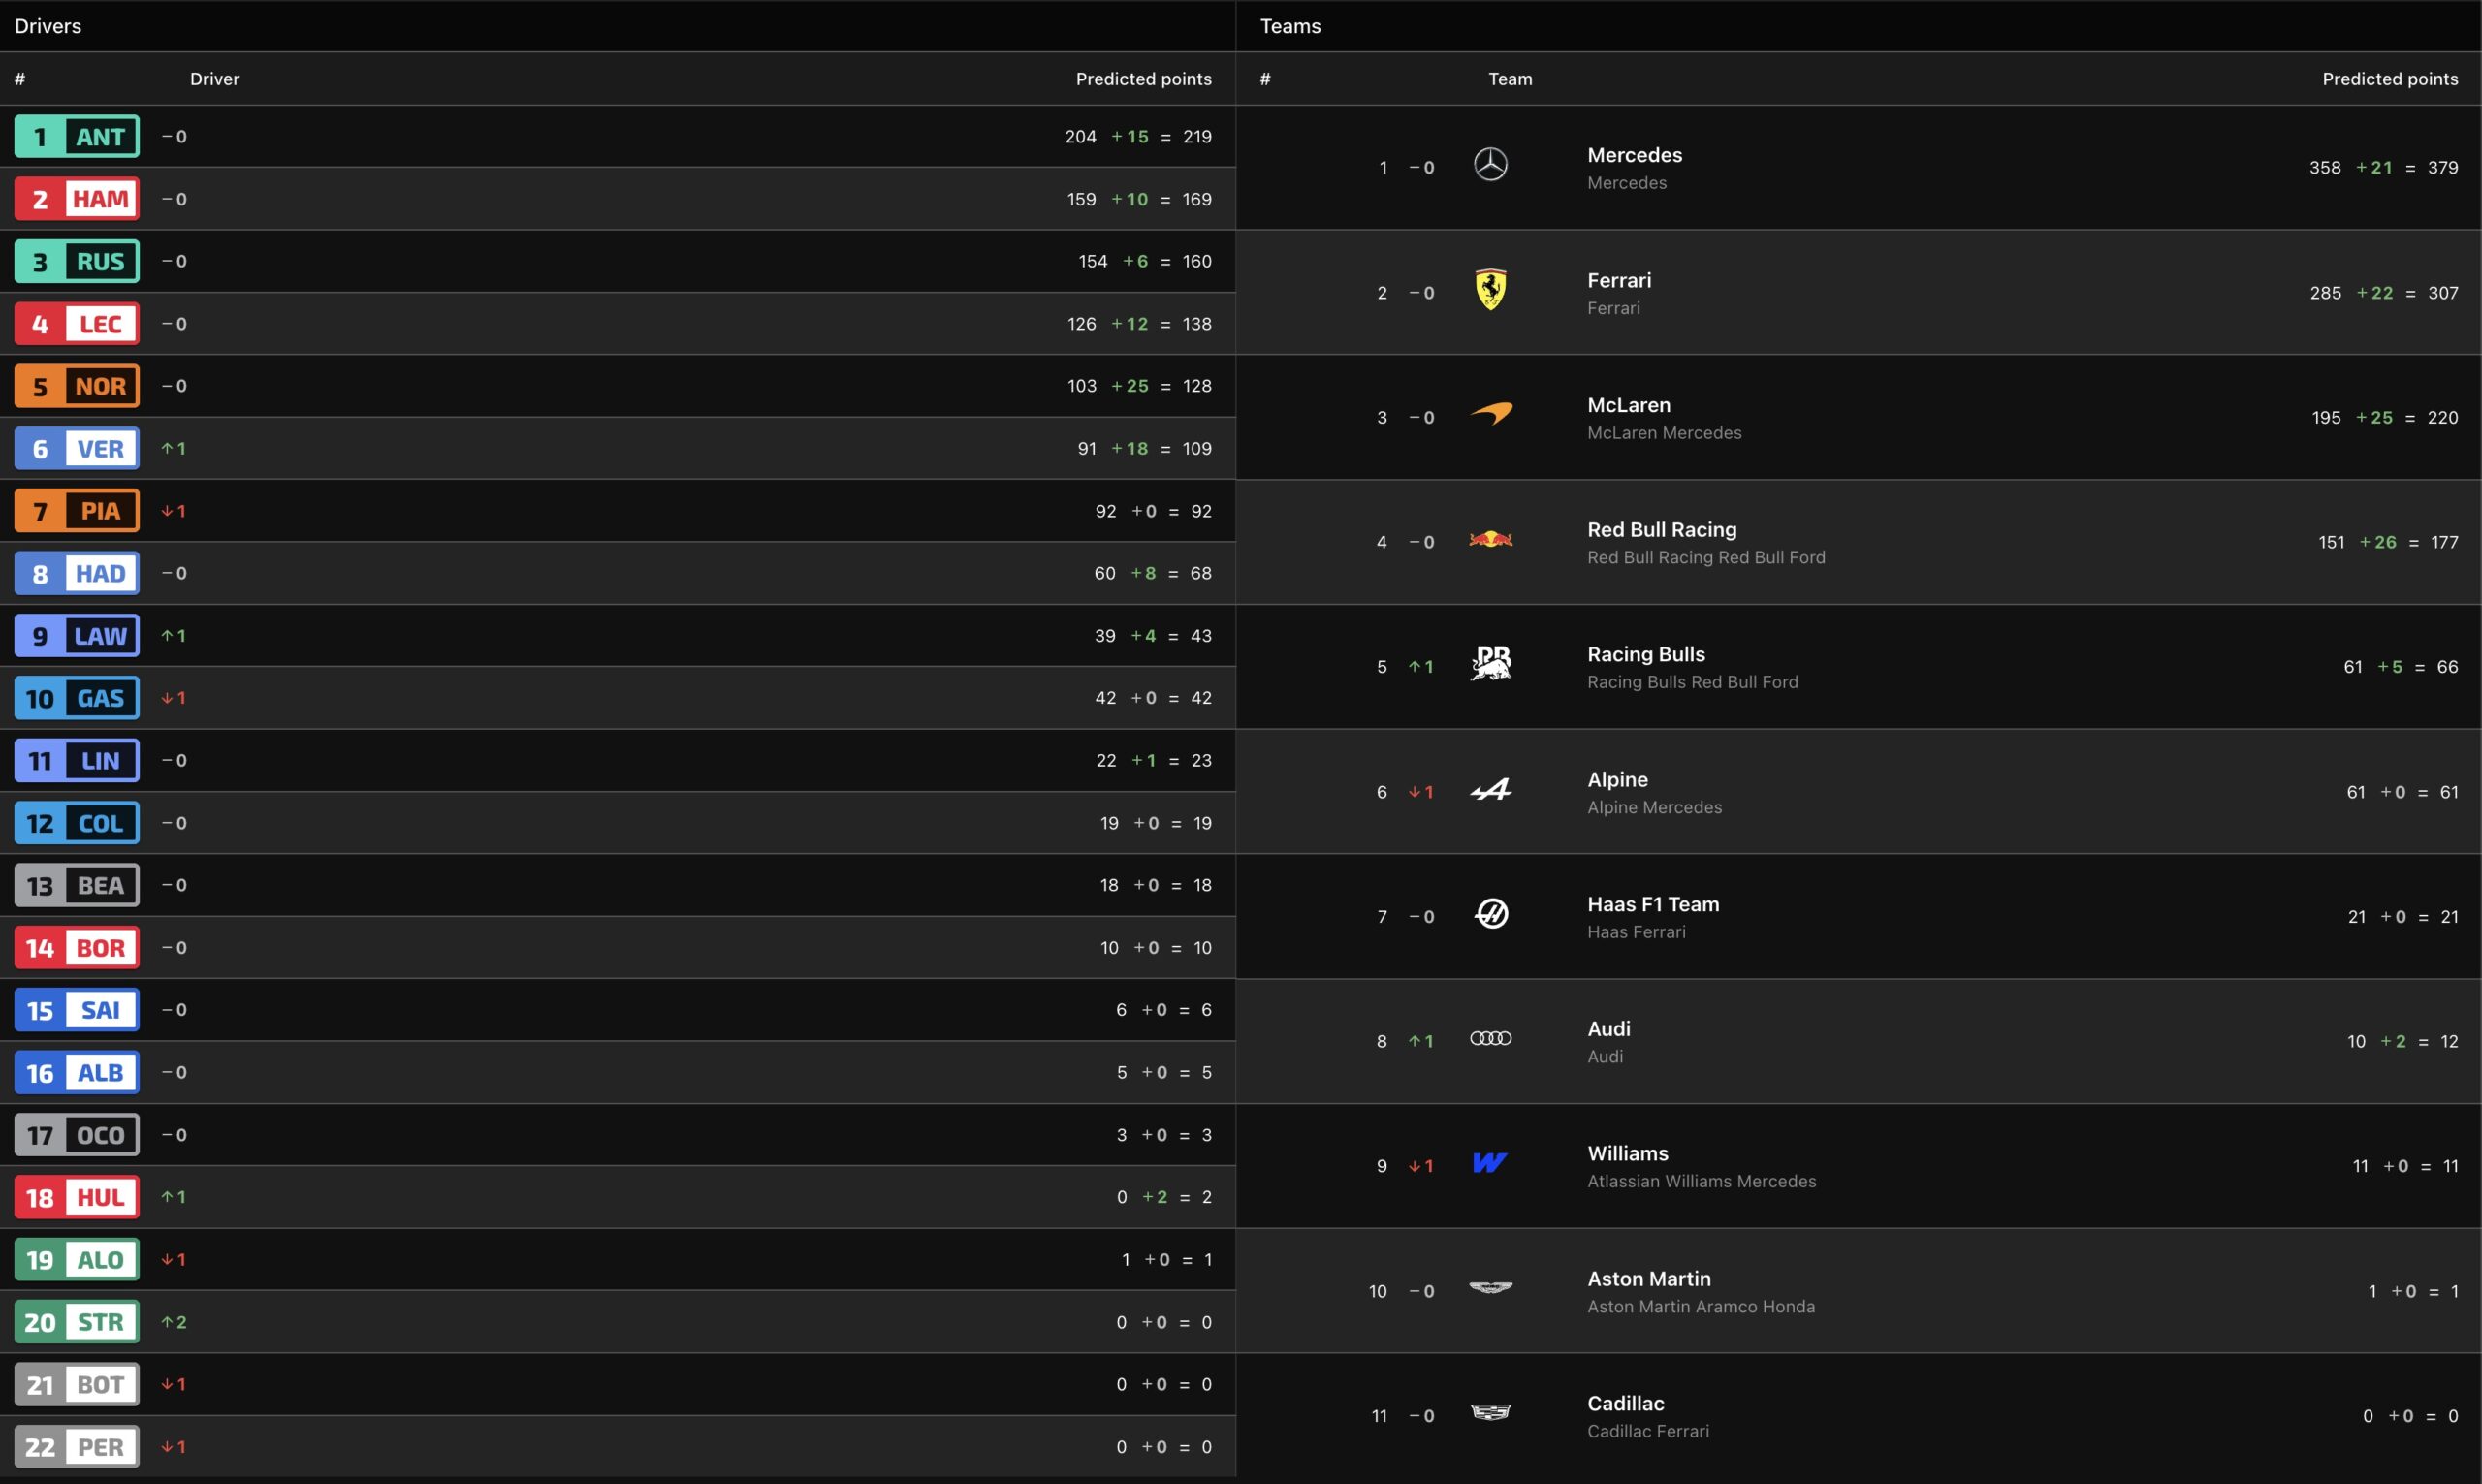Click the Williams W logo
Image resolution: width=2482 pixels, height=1484 pixels.
click(x=1489, y=1163)
